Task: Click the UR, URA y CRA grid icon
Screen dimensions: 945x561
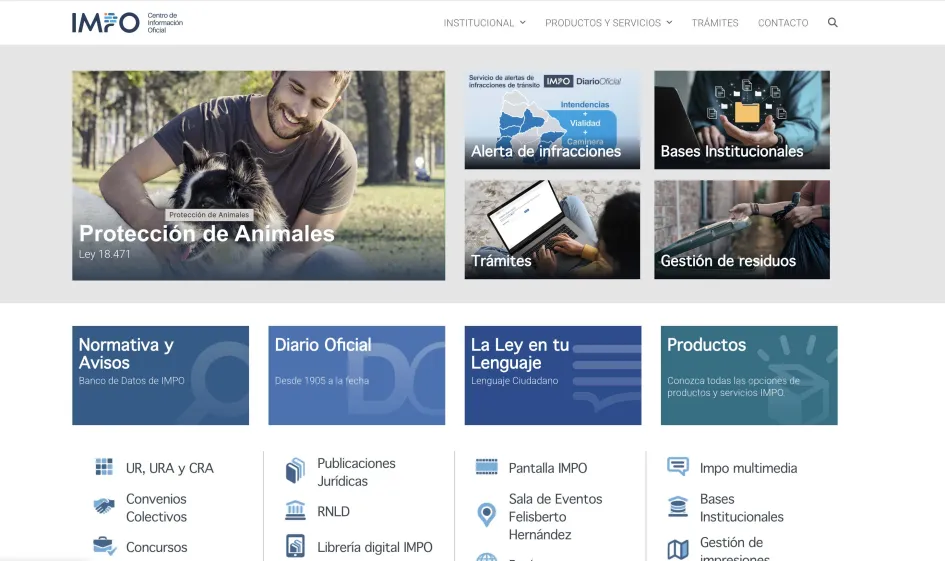Action: (104, 467)
